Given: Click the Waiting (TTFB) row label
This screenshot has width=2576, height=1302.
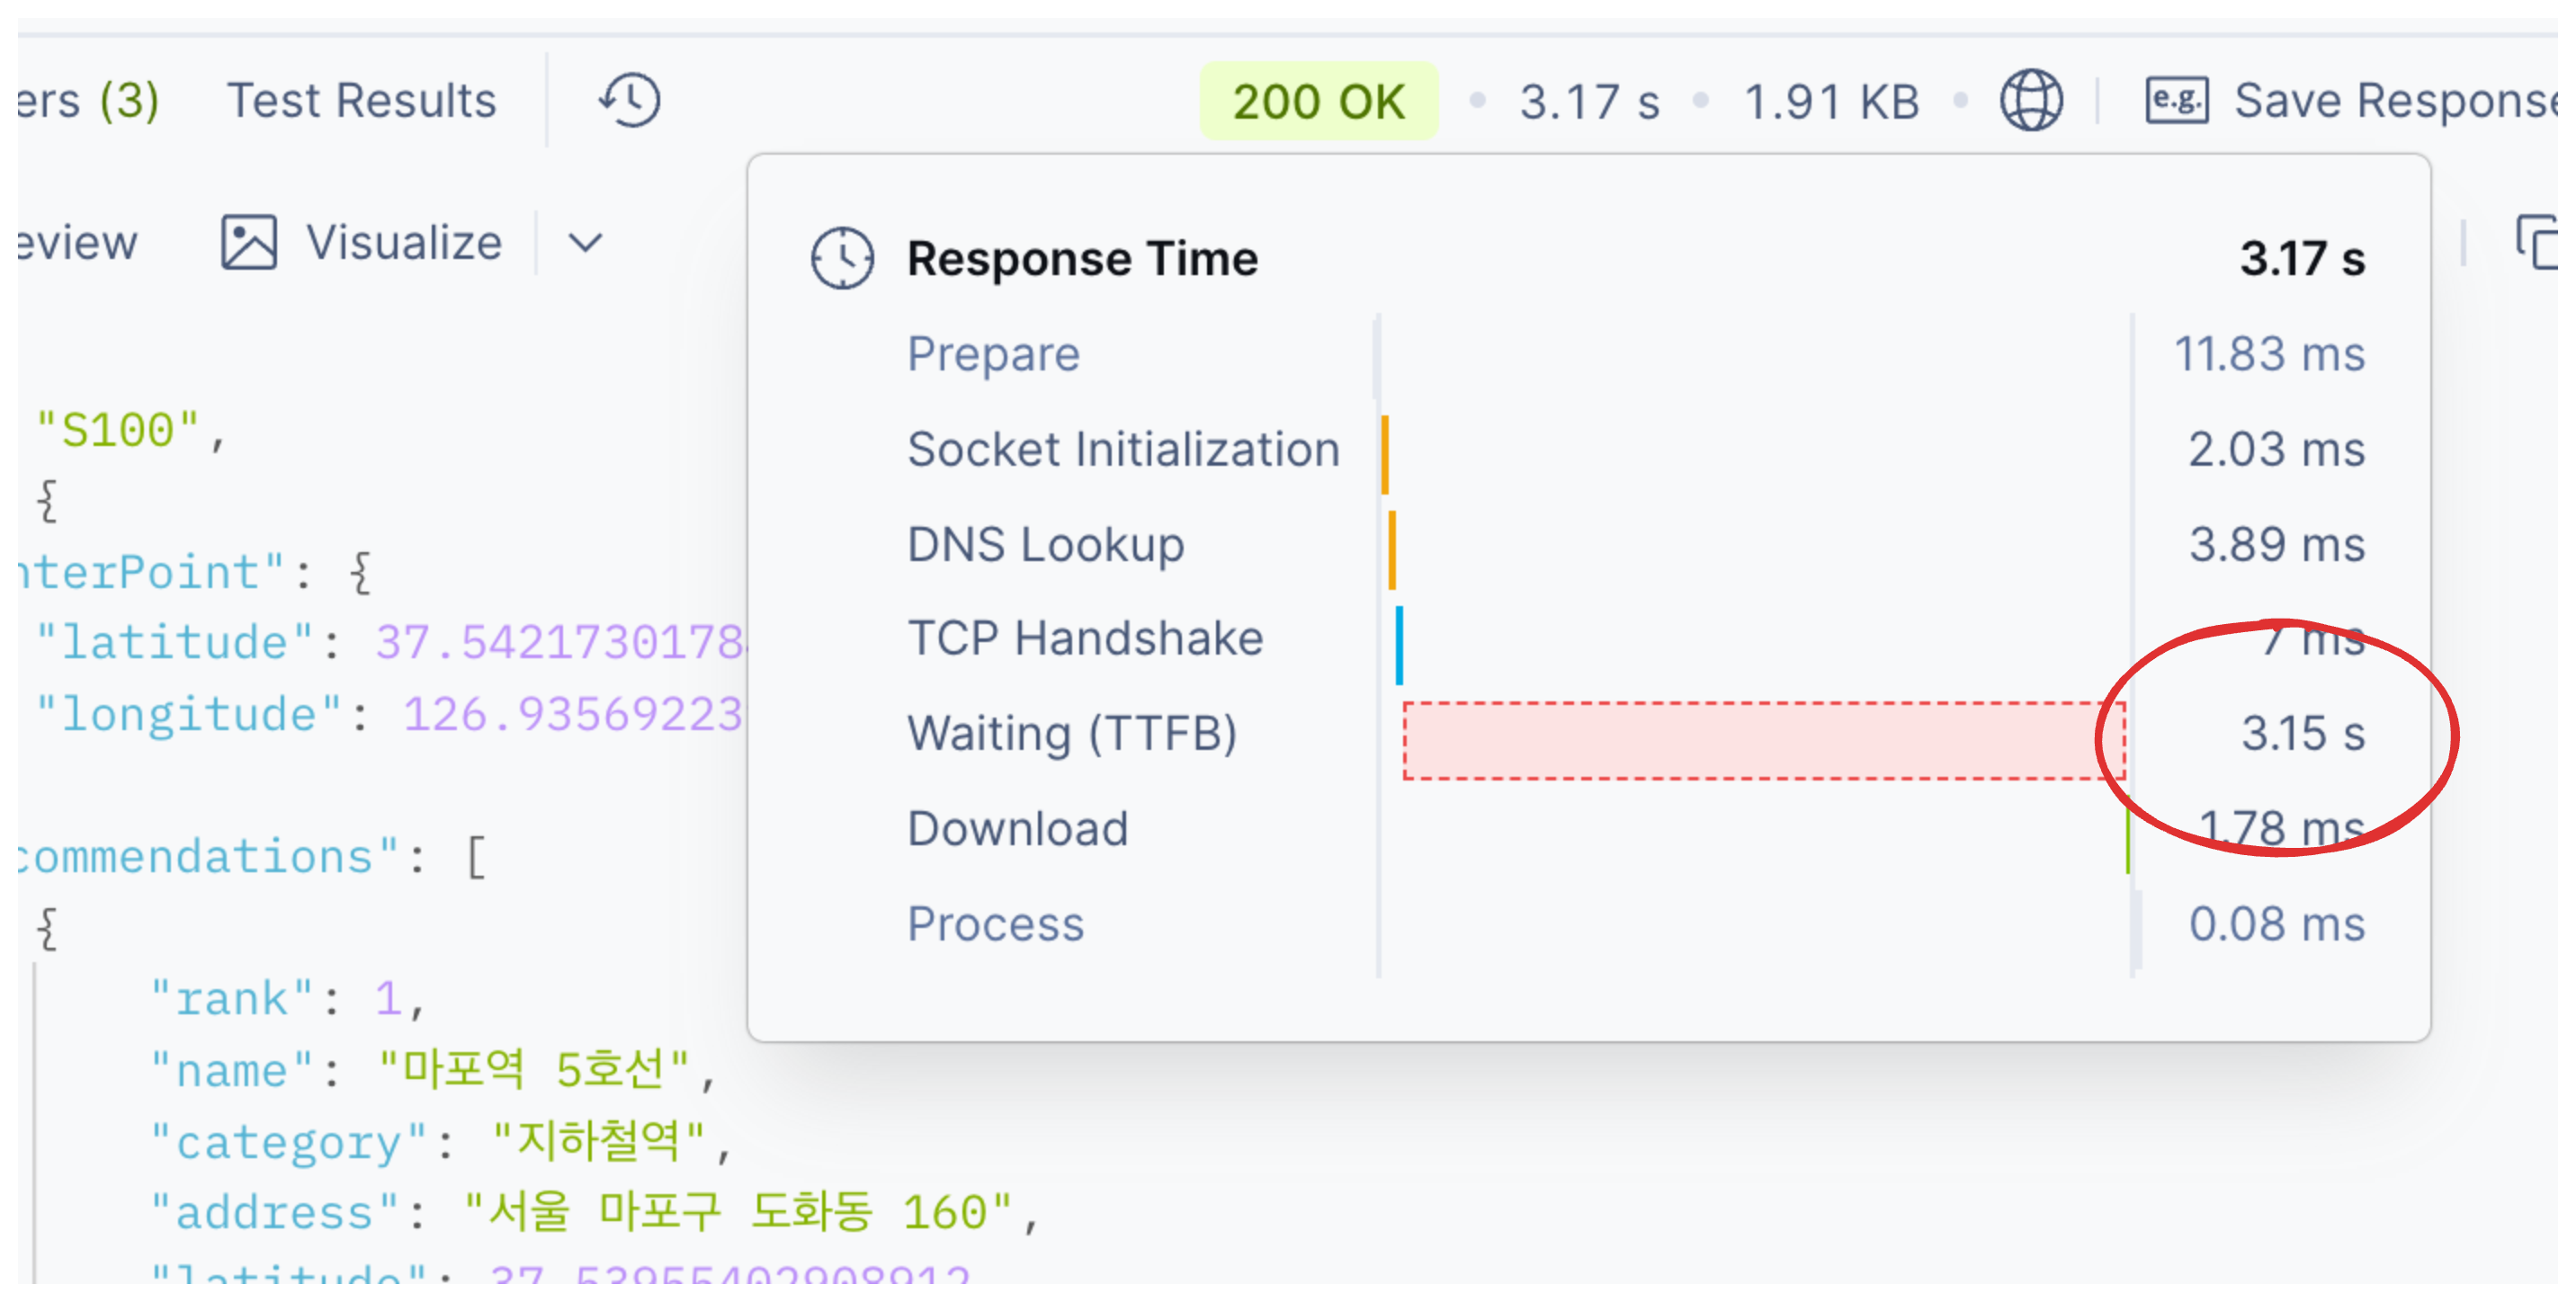Looking at the screenshot, I should click(1071, 733).
